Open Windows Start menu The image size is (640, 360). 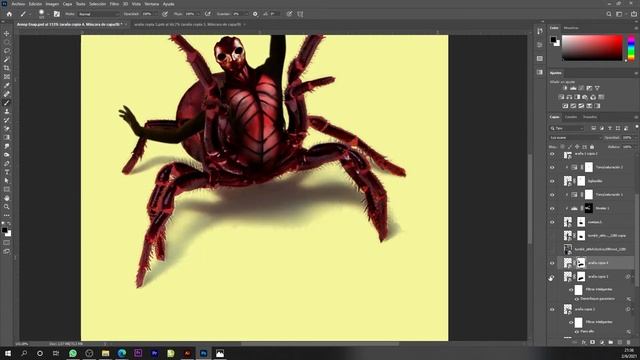click(8, 353)
